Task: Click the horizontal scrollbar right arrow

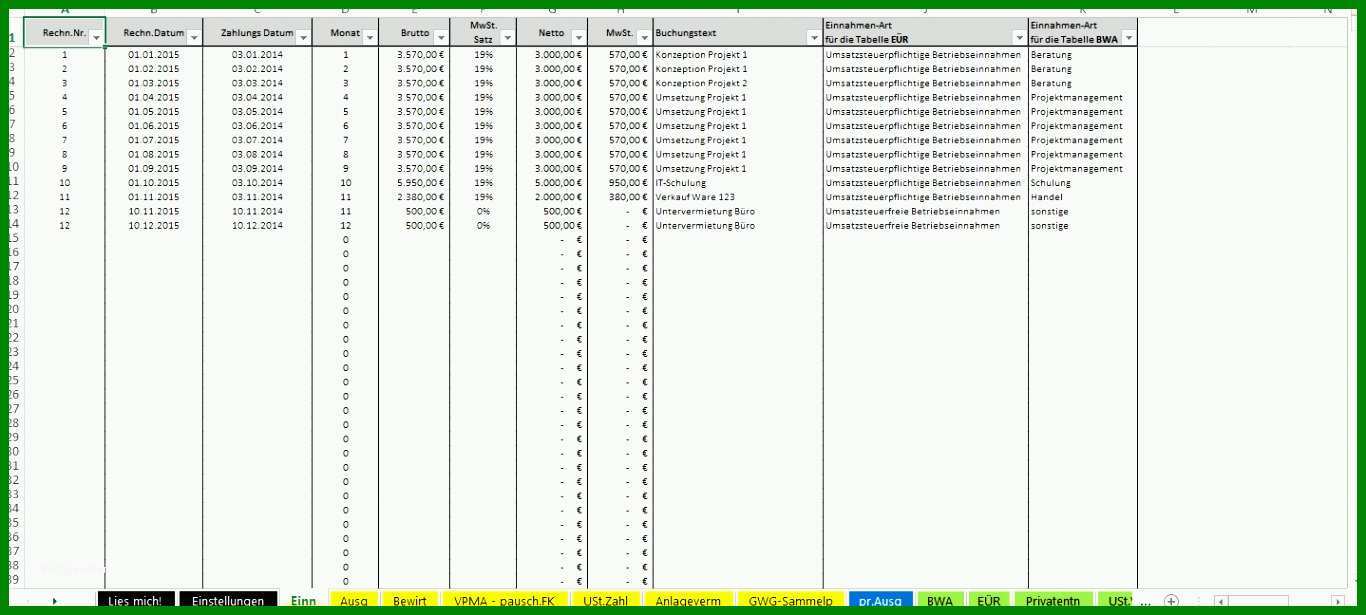Action: (x=1336, y=601)
